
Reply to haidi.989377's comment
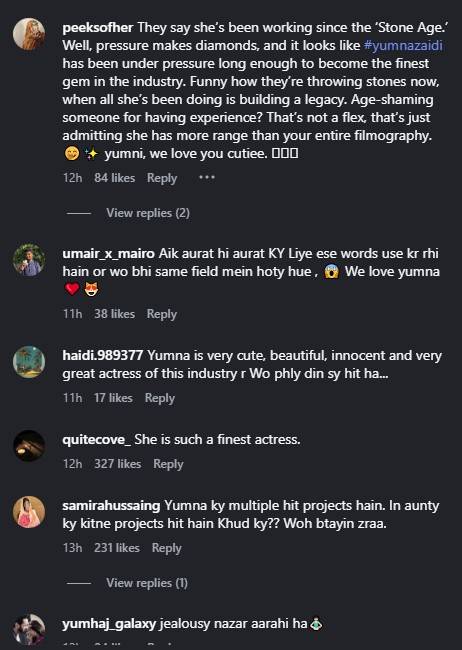tap(160, 398)
